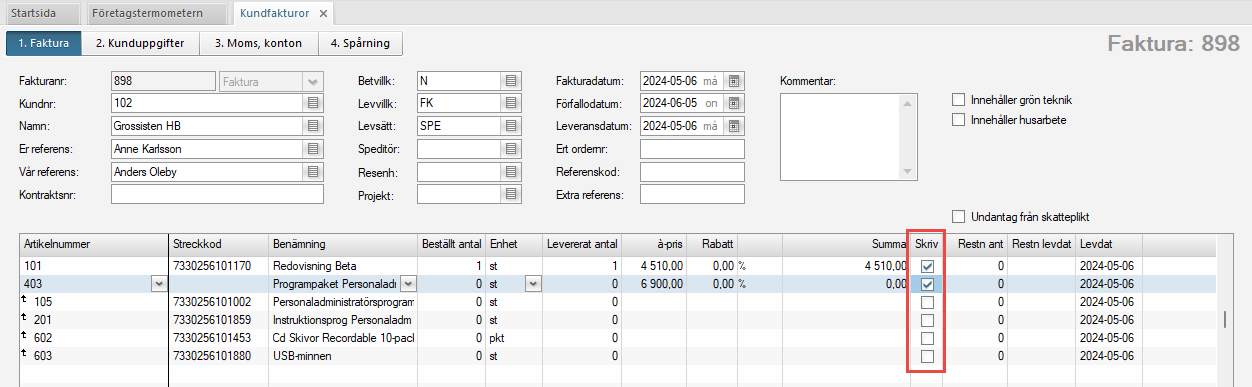1252x387 pixels.
Task: Expand the Enhet dropdown on row 403
Action: [533, 284]
